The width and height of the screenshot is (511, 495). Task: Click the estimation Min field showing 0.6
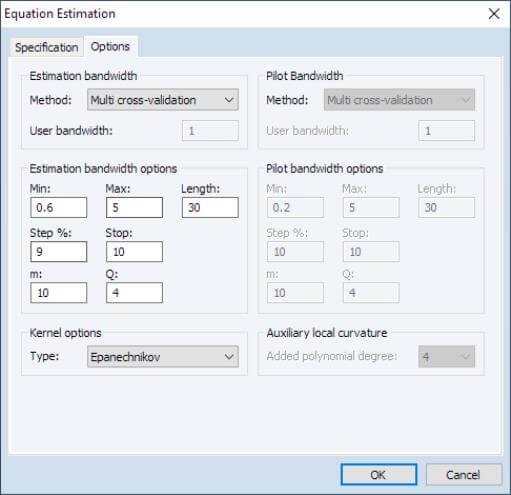click(59, 208)
